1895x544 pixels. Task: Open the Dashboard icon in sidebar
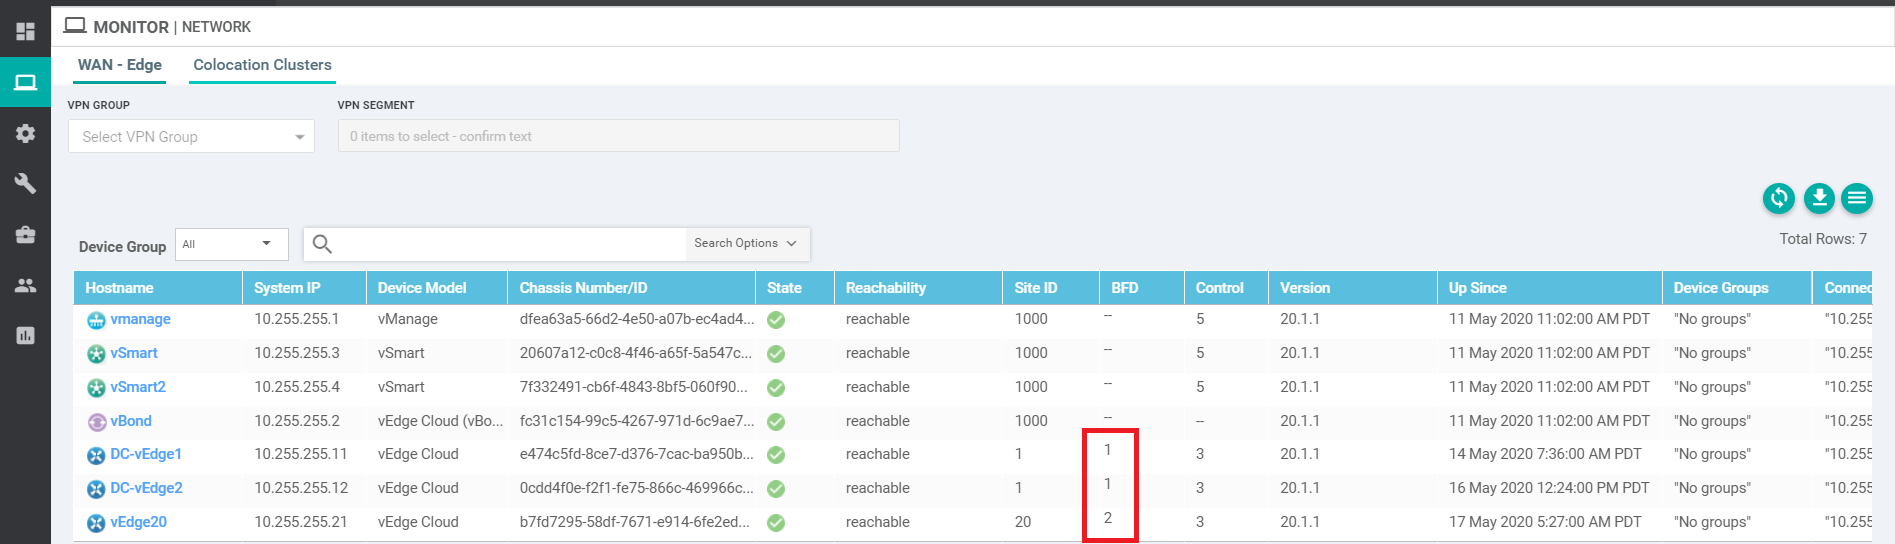(x=25, y=31)
